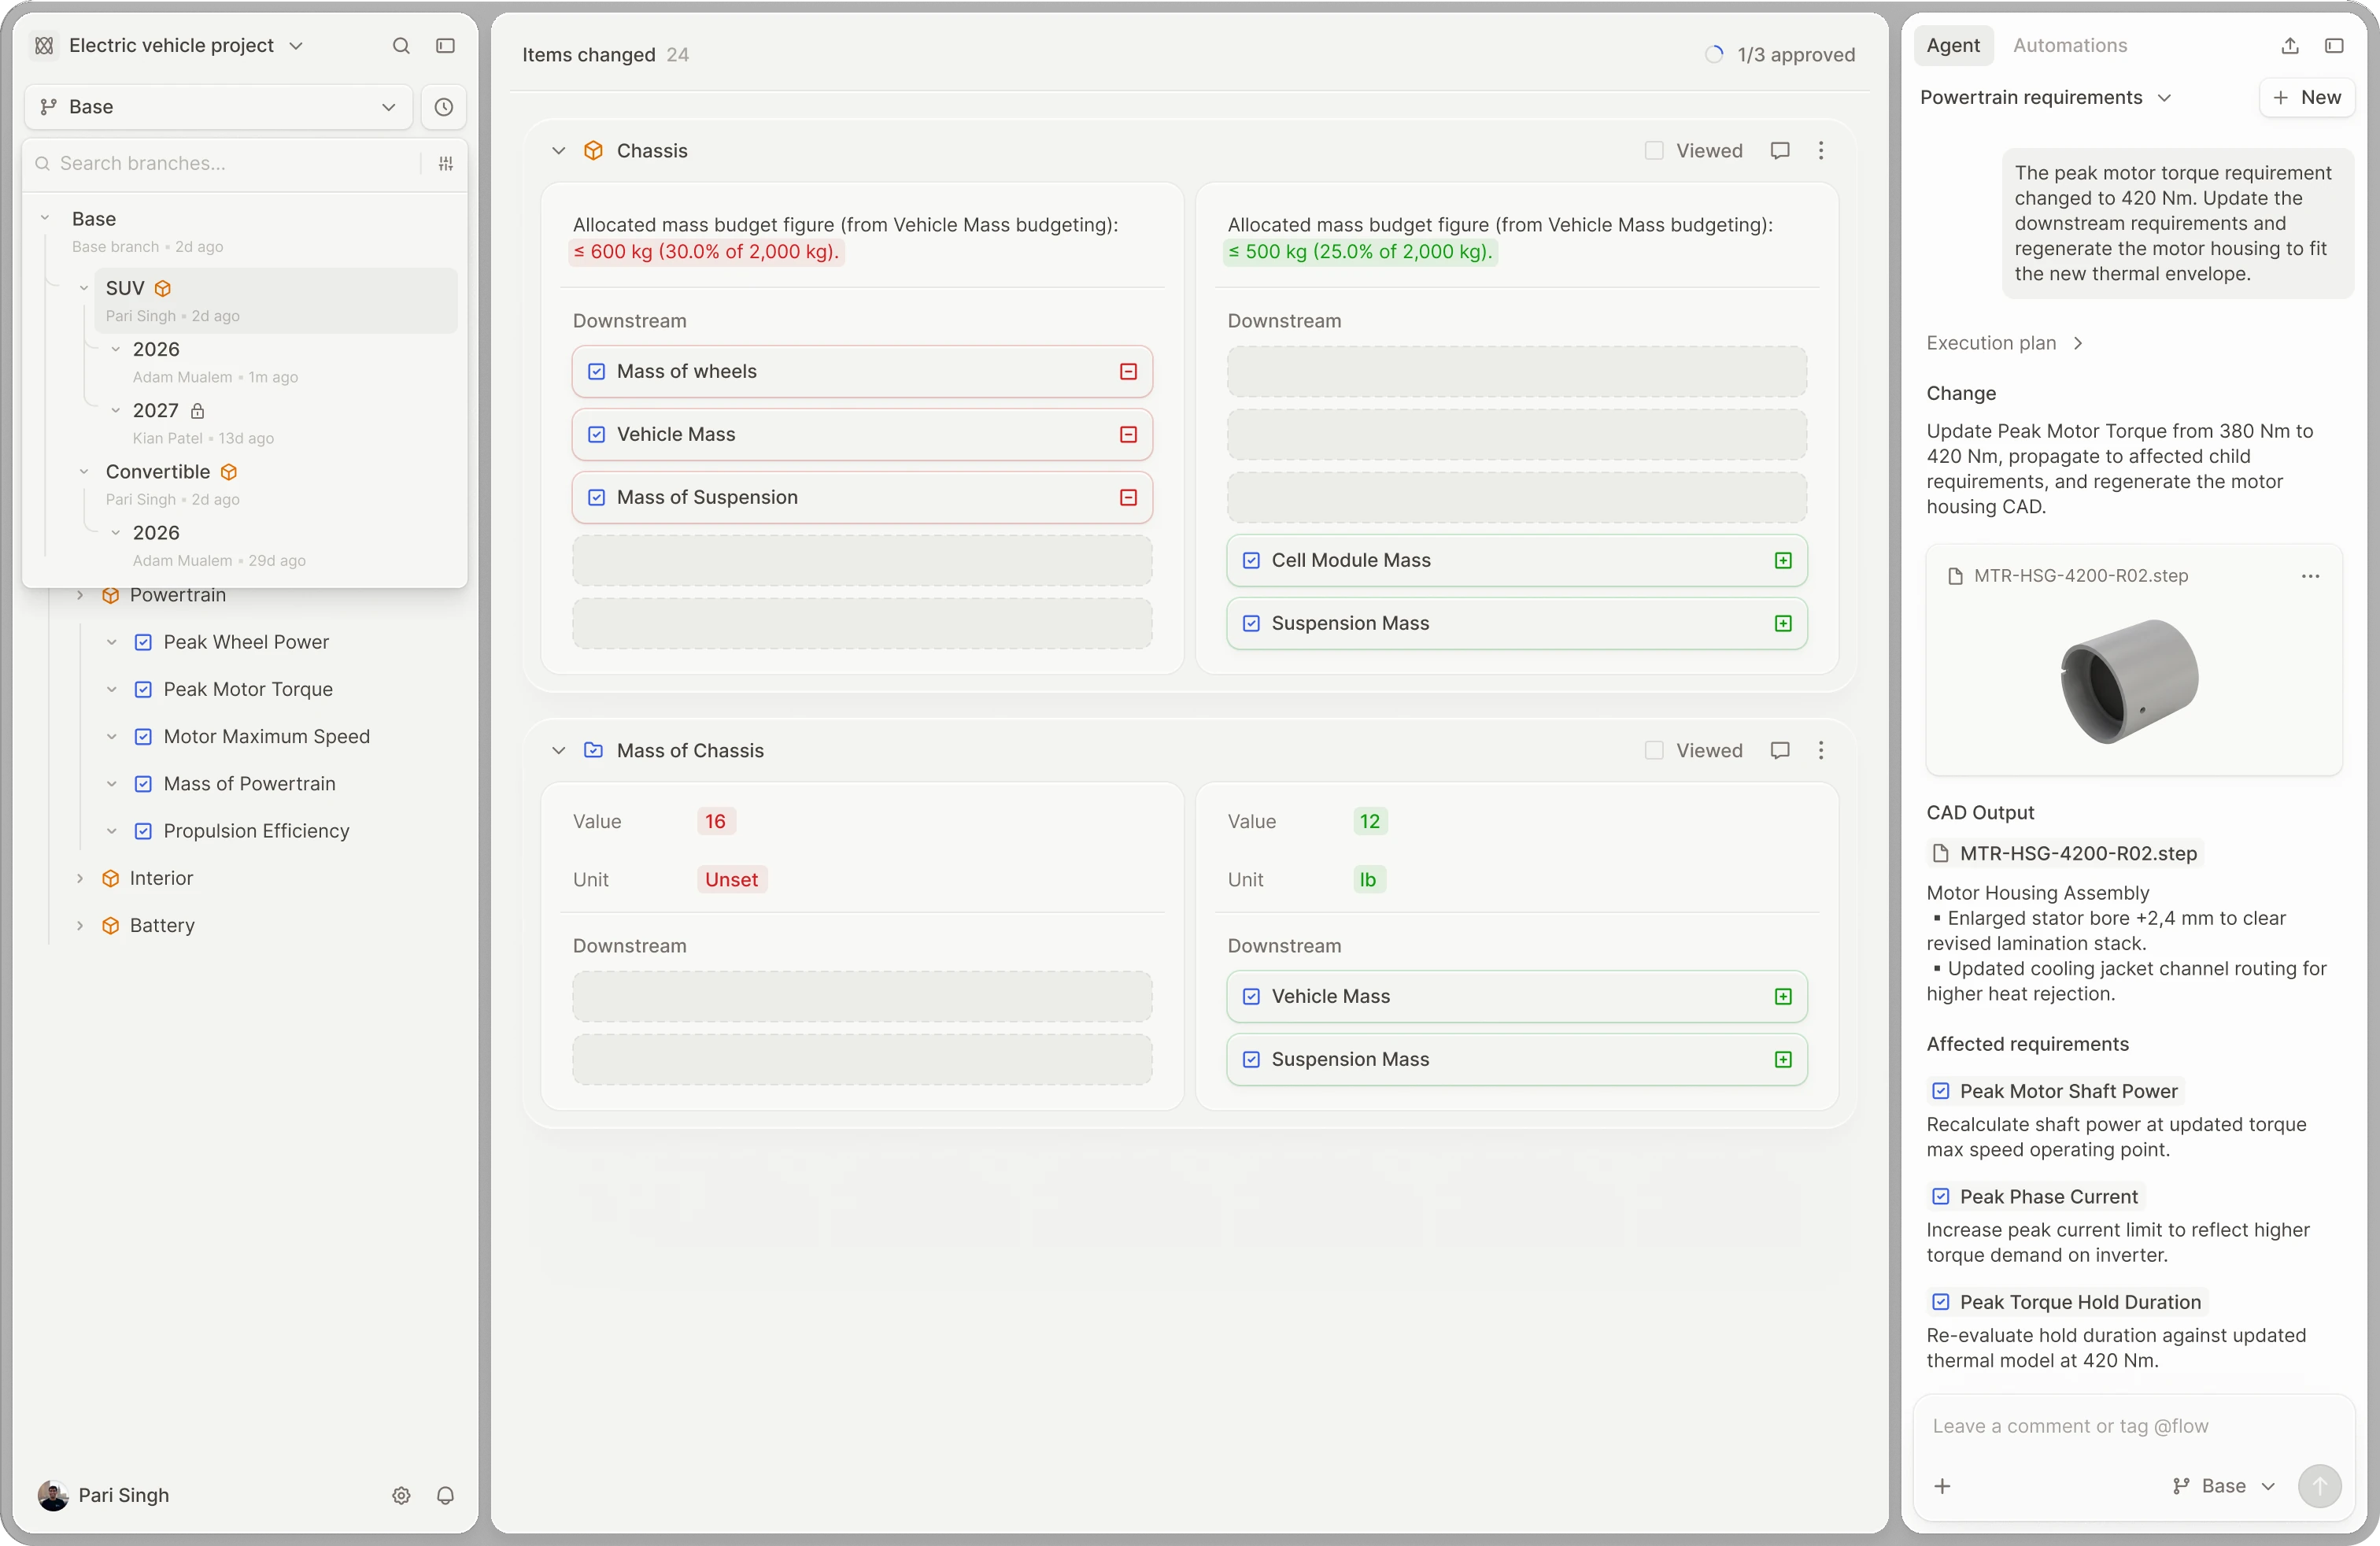The width and height of the screenshot is (2380, 1546).
Task: Open the Base branch dropdown
Action: pyautogui.click(x=218, y=107)
